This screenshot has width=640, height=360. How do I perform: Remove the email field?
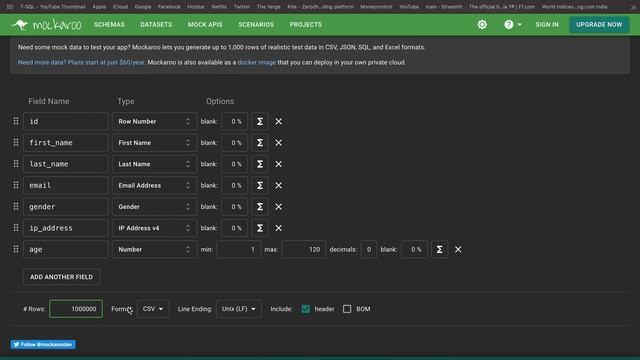click(x=278, y=185)
